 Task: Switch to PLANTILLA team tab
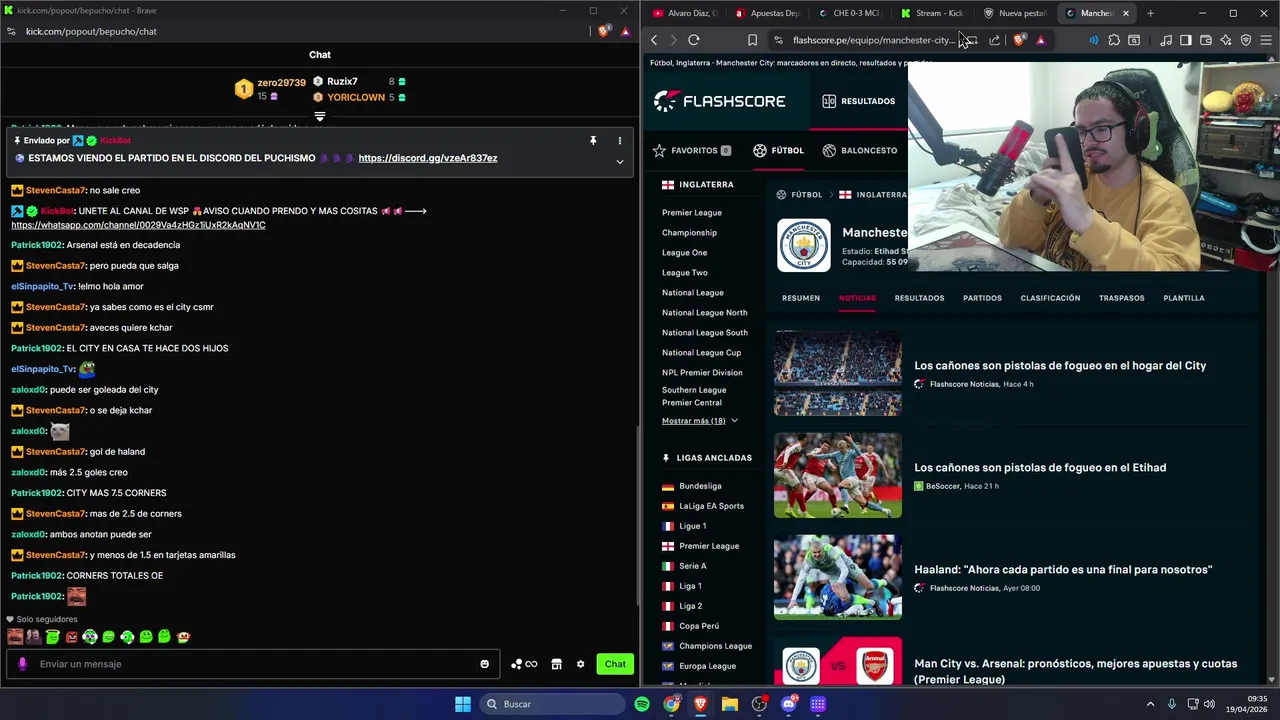1184,298
